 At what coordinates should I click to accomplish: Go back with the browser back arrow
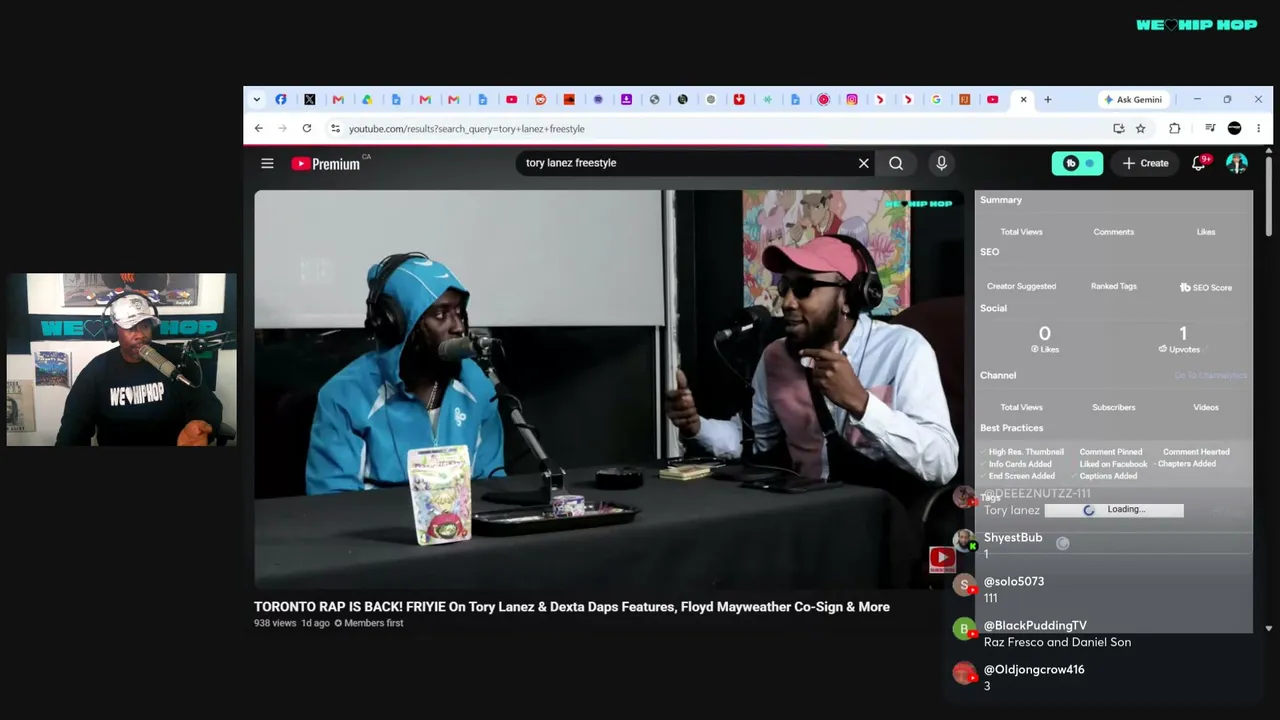tap(258, 128)
